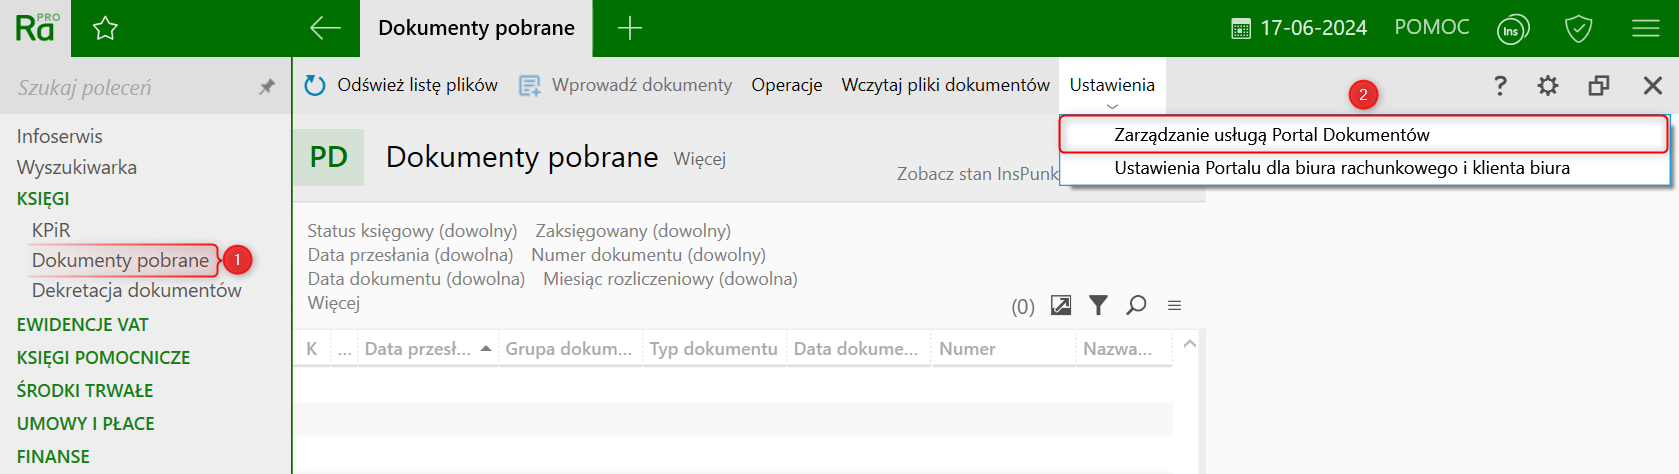Expand EWIDENCJE VAT section
1679x474 pixels.
[x=82, y=324]
